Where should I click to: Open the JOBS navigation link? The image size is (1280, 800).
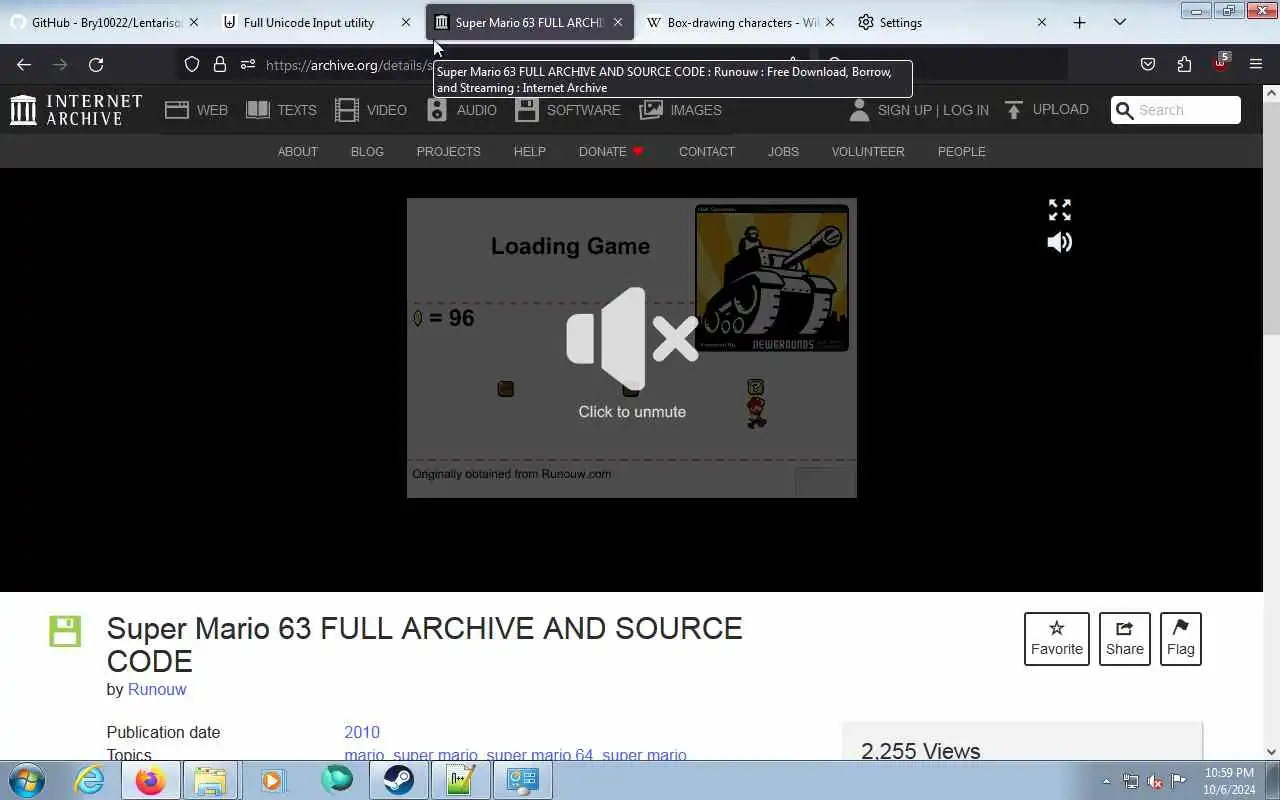(783, 151)
